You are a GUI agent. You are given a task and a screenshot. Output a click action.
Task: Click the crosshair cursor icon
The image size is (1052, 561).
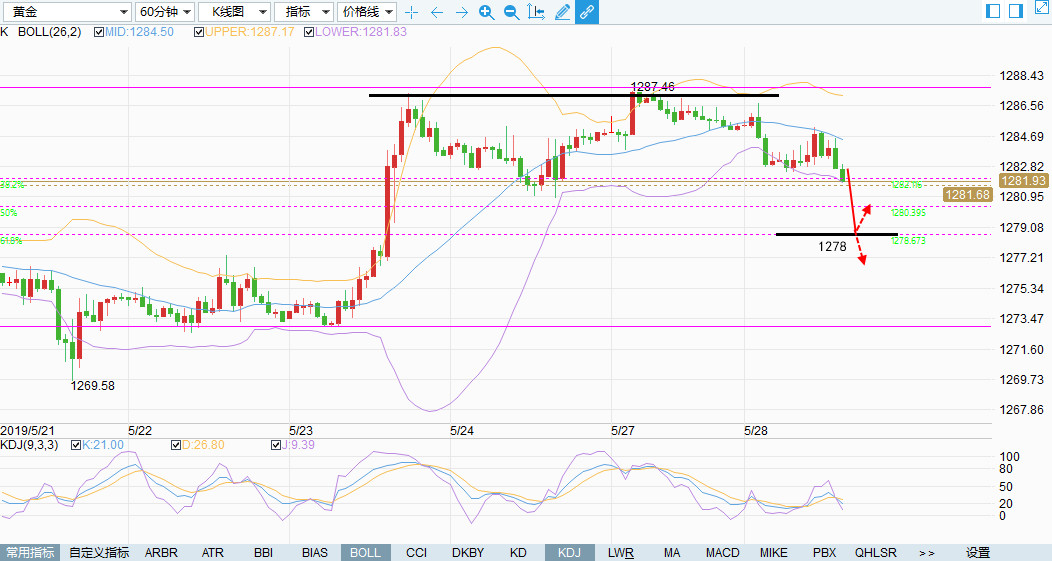coord(411,12)
